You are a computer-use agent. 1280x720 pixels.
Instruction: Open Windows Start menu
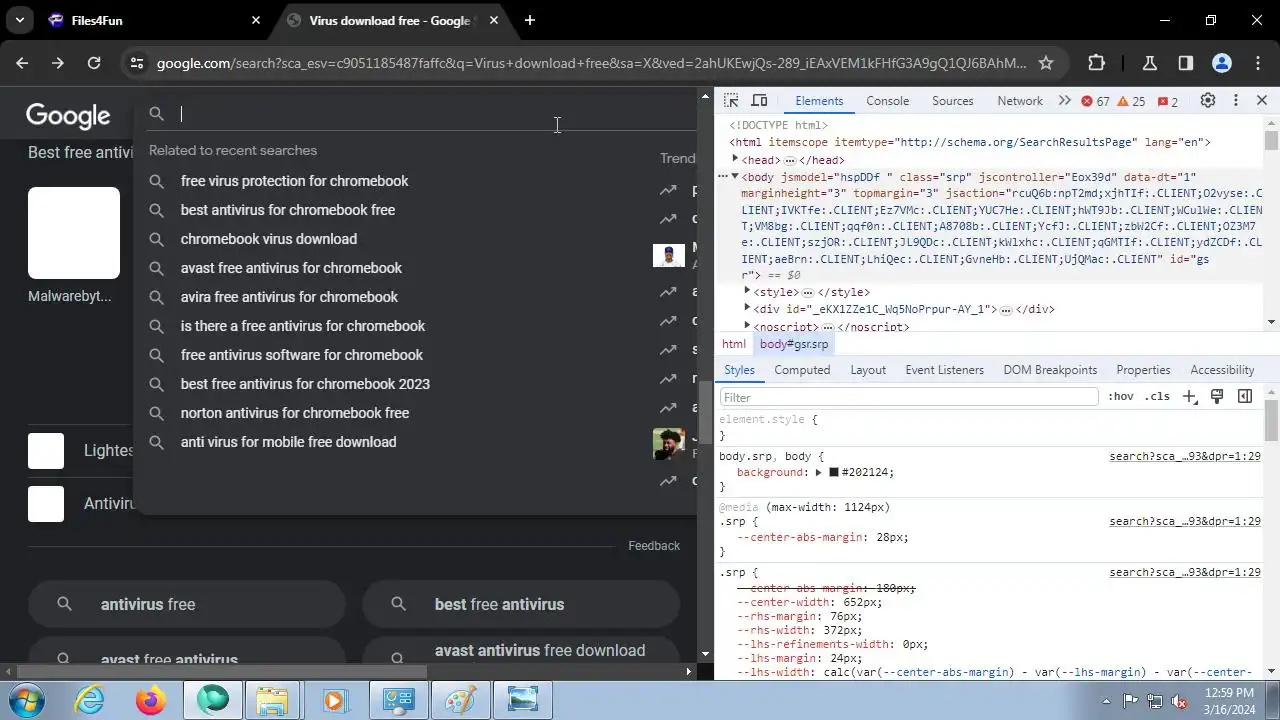(26, 700)
